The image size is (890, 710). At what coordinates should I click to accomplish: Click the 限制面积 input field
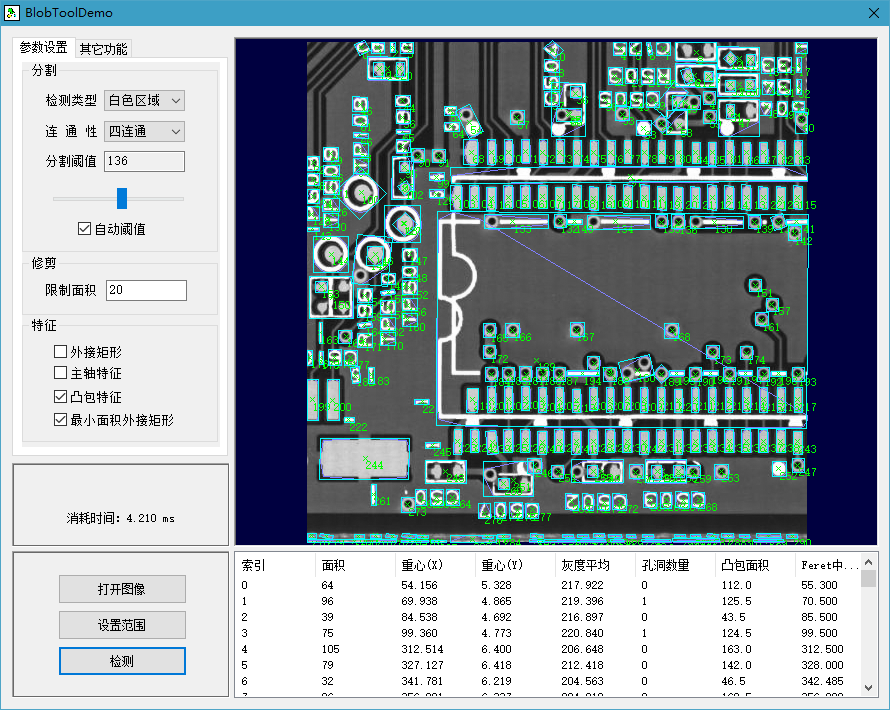pyautogui.click(x=146, y=290)
